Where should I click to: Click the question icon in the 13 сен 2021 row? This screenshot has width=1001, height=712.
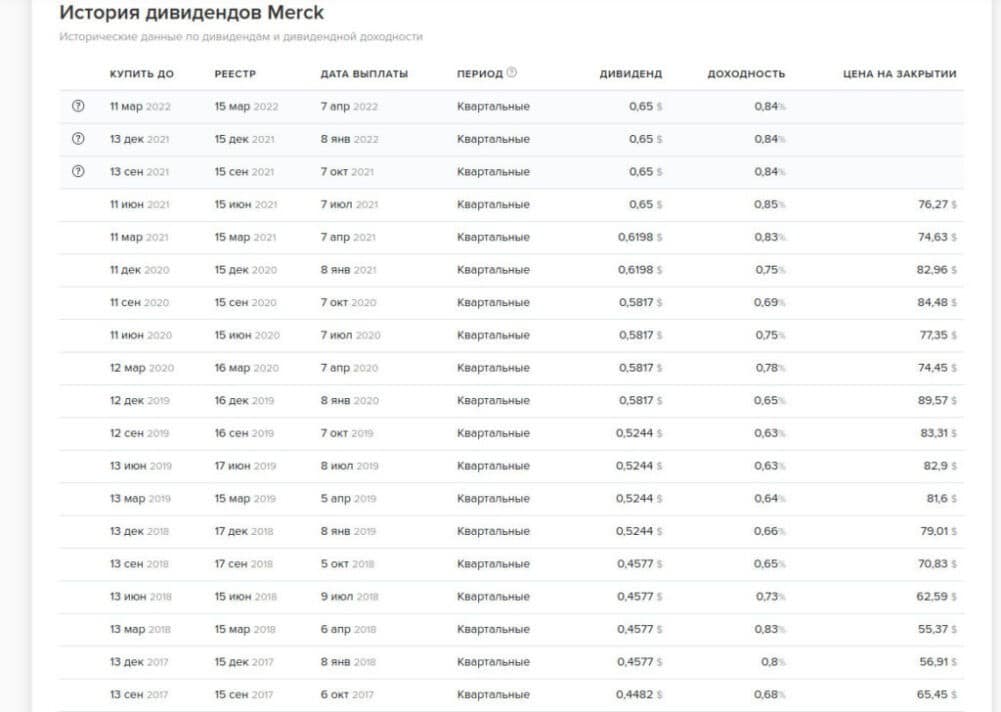78,172
